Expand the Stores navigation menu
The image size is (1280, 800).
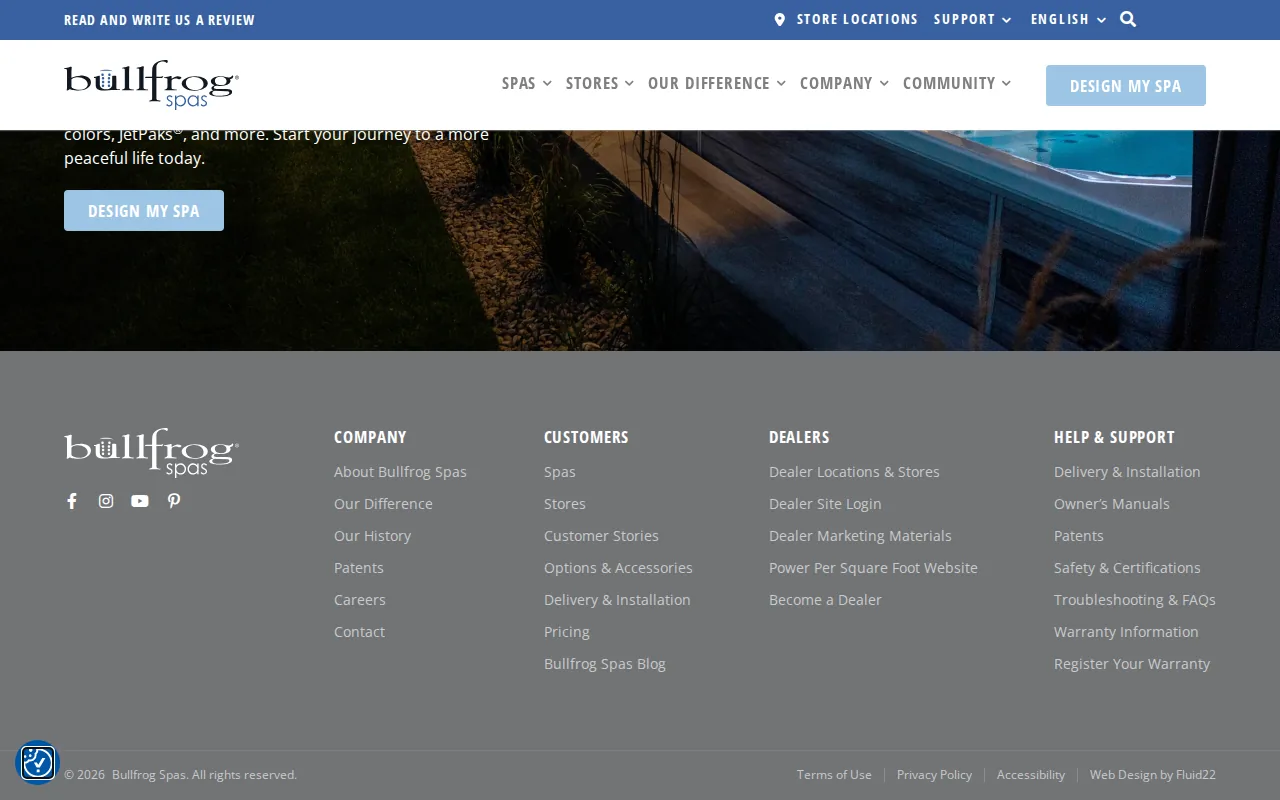[600, 83]
